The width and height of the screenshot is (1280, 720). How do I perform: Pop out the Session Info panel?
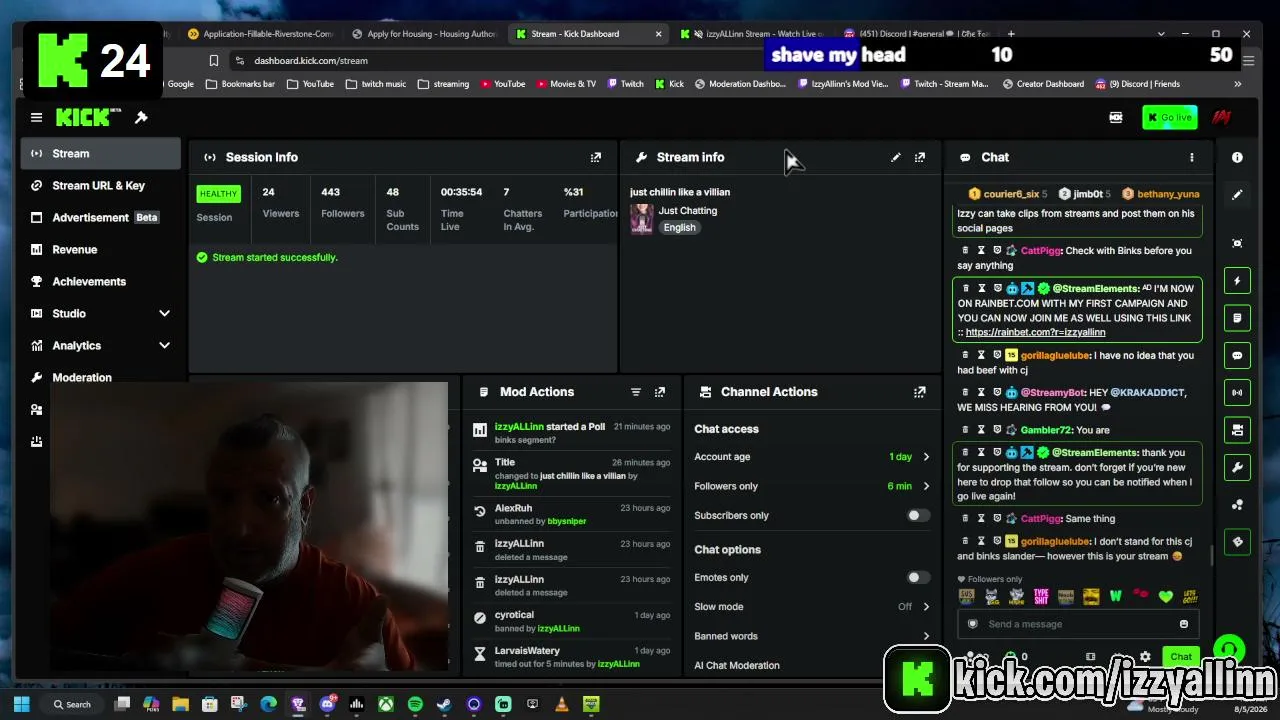coord(596,157)
